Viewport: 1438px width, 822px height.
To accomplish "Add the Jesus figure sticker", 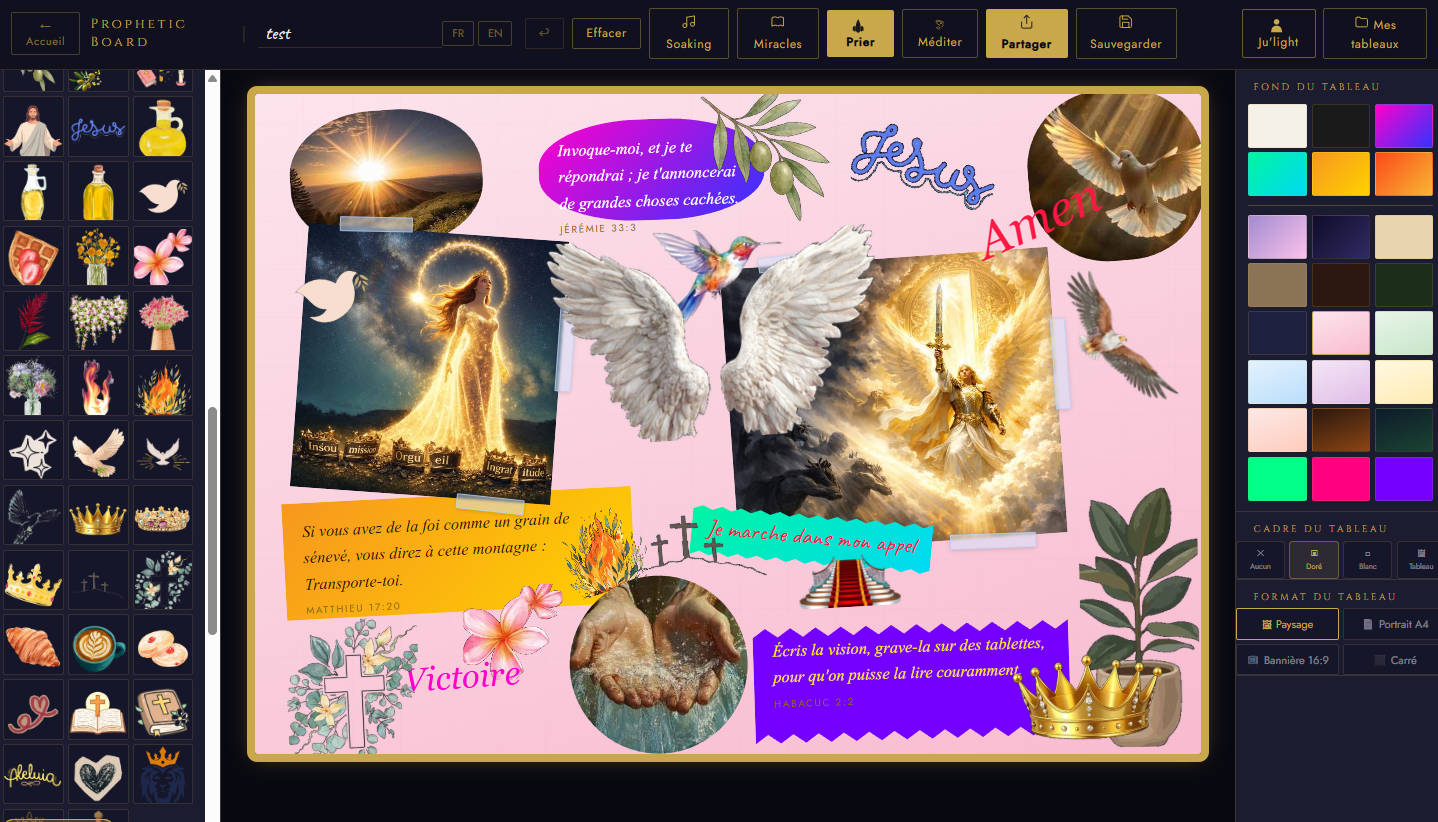I will [33, 127].
